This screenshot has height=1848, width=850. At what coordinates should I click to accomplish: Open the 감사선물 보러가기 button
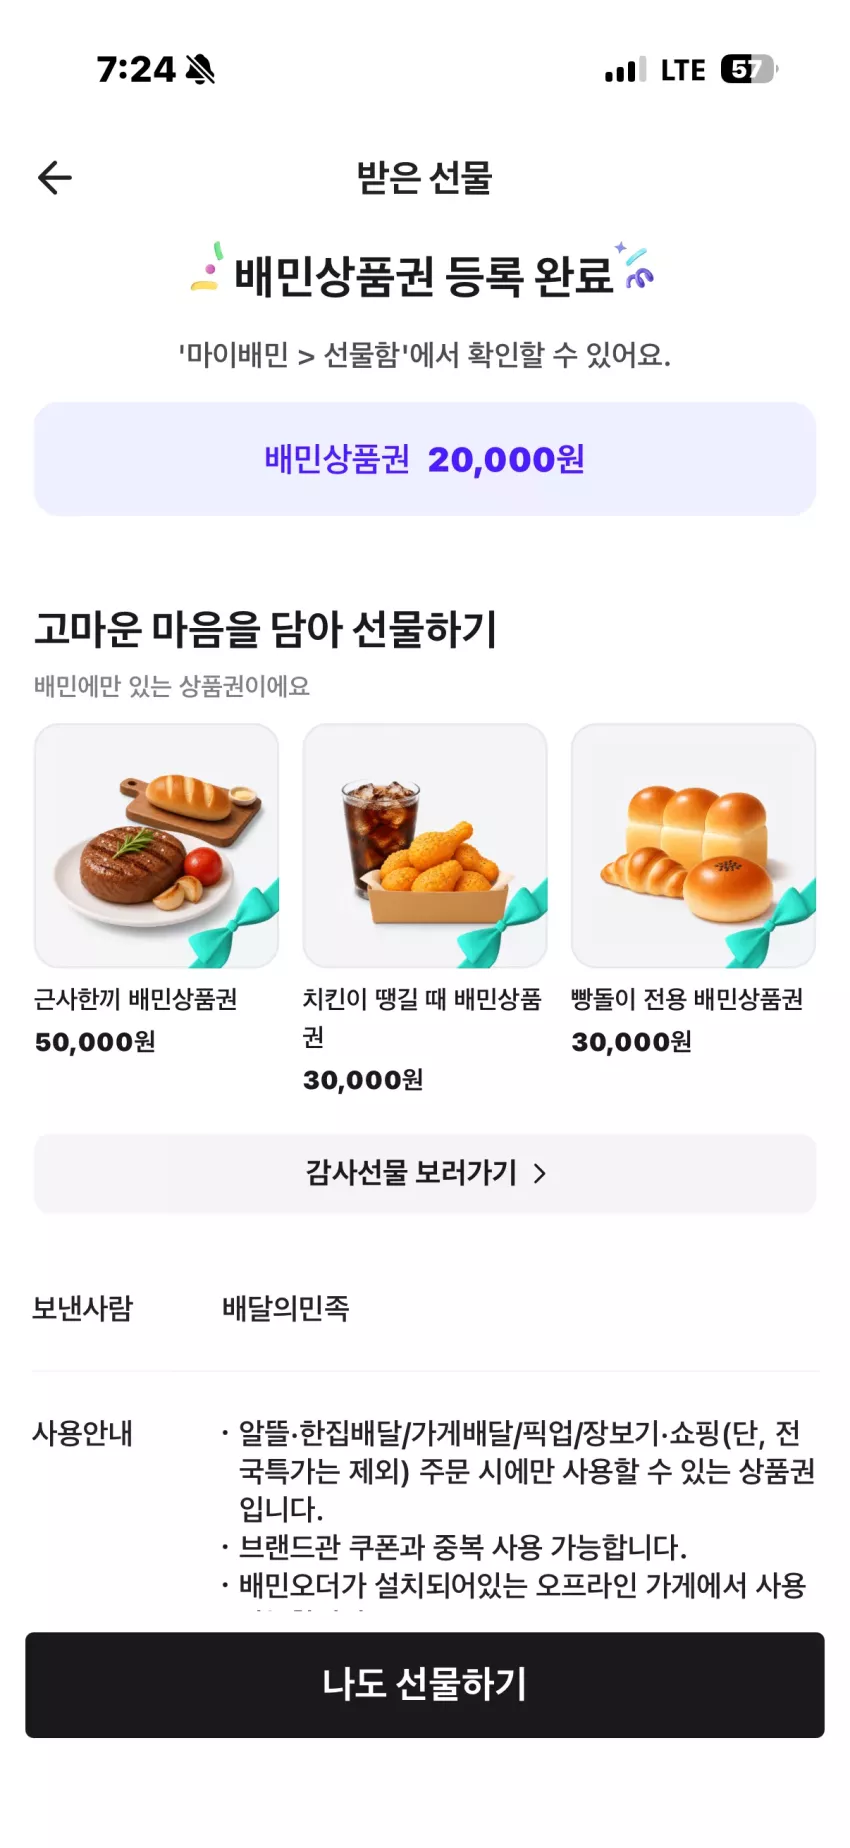[425, 1173]
